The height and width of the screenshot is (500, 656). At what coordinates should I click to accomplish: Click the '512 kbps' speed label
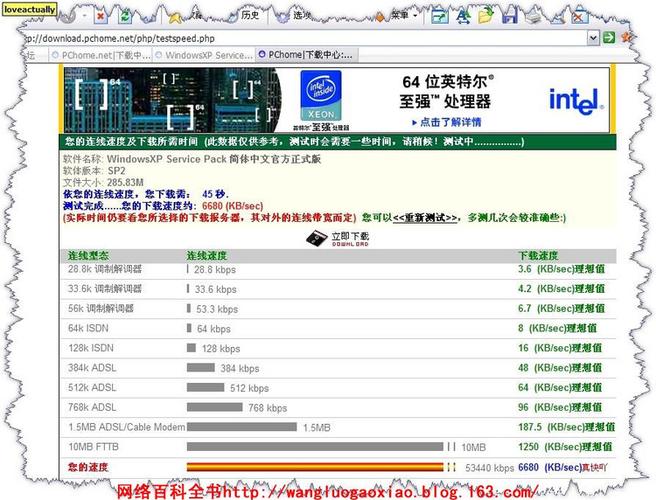click(249, 388)
